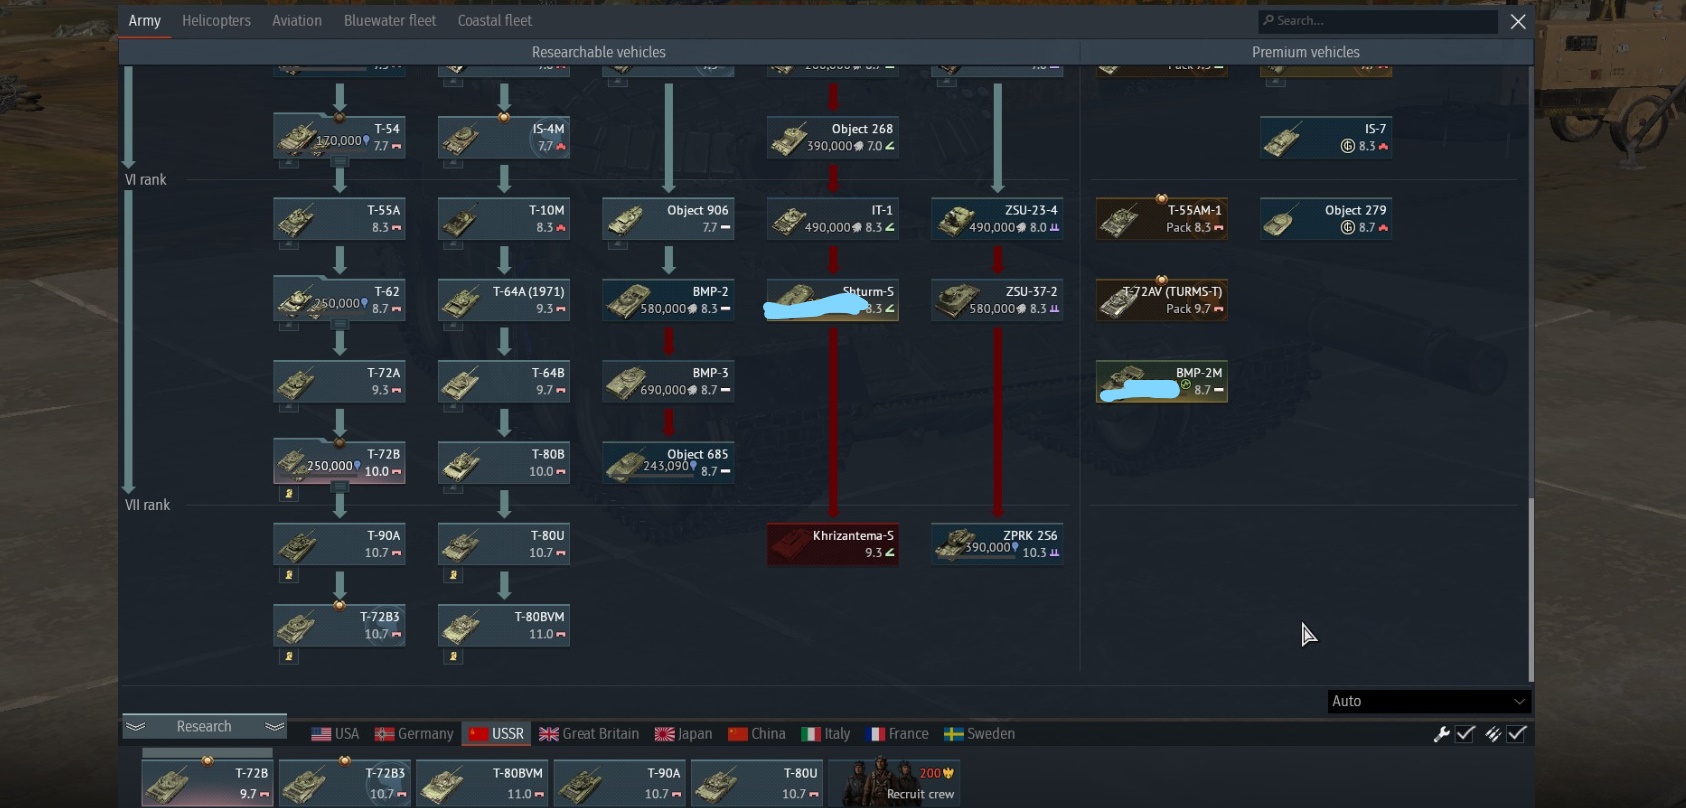The width and height of the screenshot is (1686, 808).
Task: Select the T-80U crew slot
Action: (x=757, y=782)
